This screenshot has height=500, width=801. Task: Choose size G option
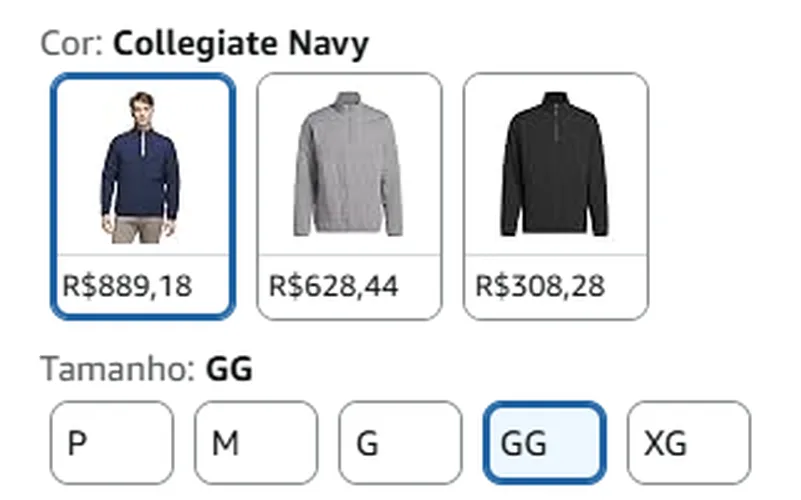pos(400,442)
